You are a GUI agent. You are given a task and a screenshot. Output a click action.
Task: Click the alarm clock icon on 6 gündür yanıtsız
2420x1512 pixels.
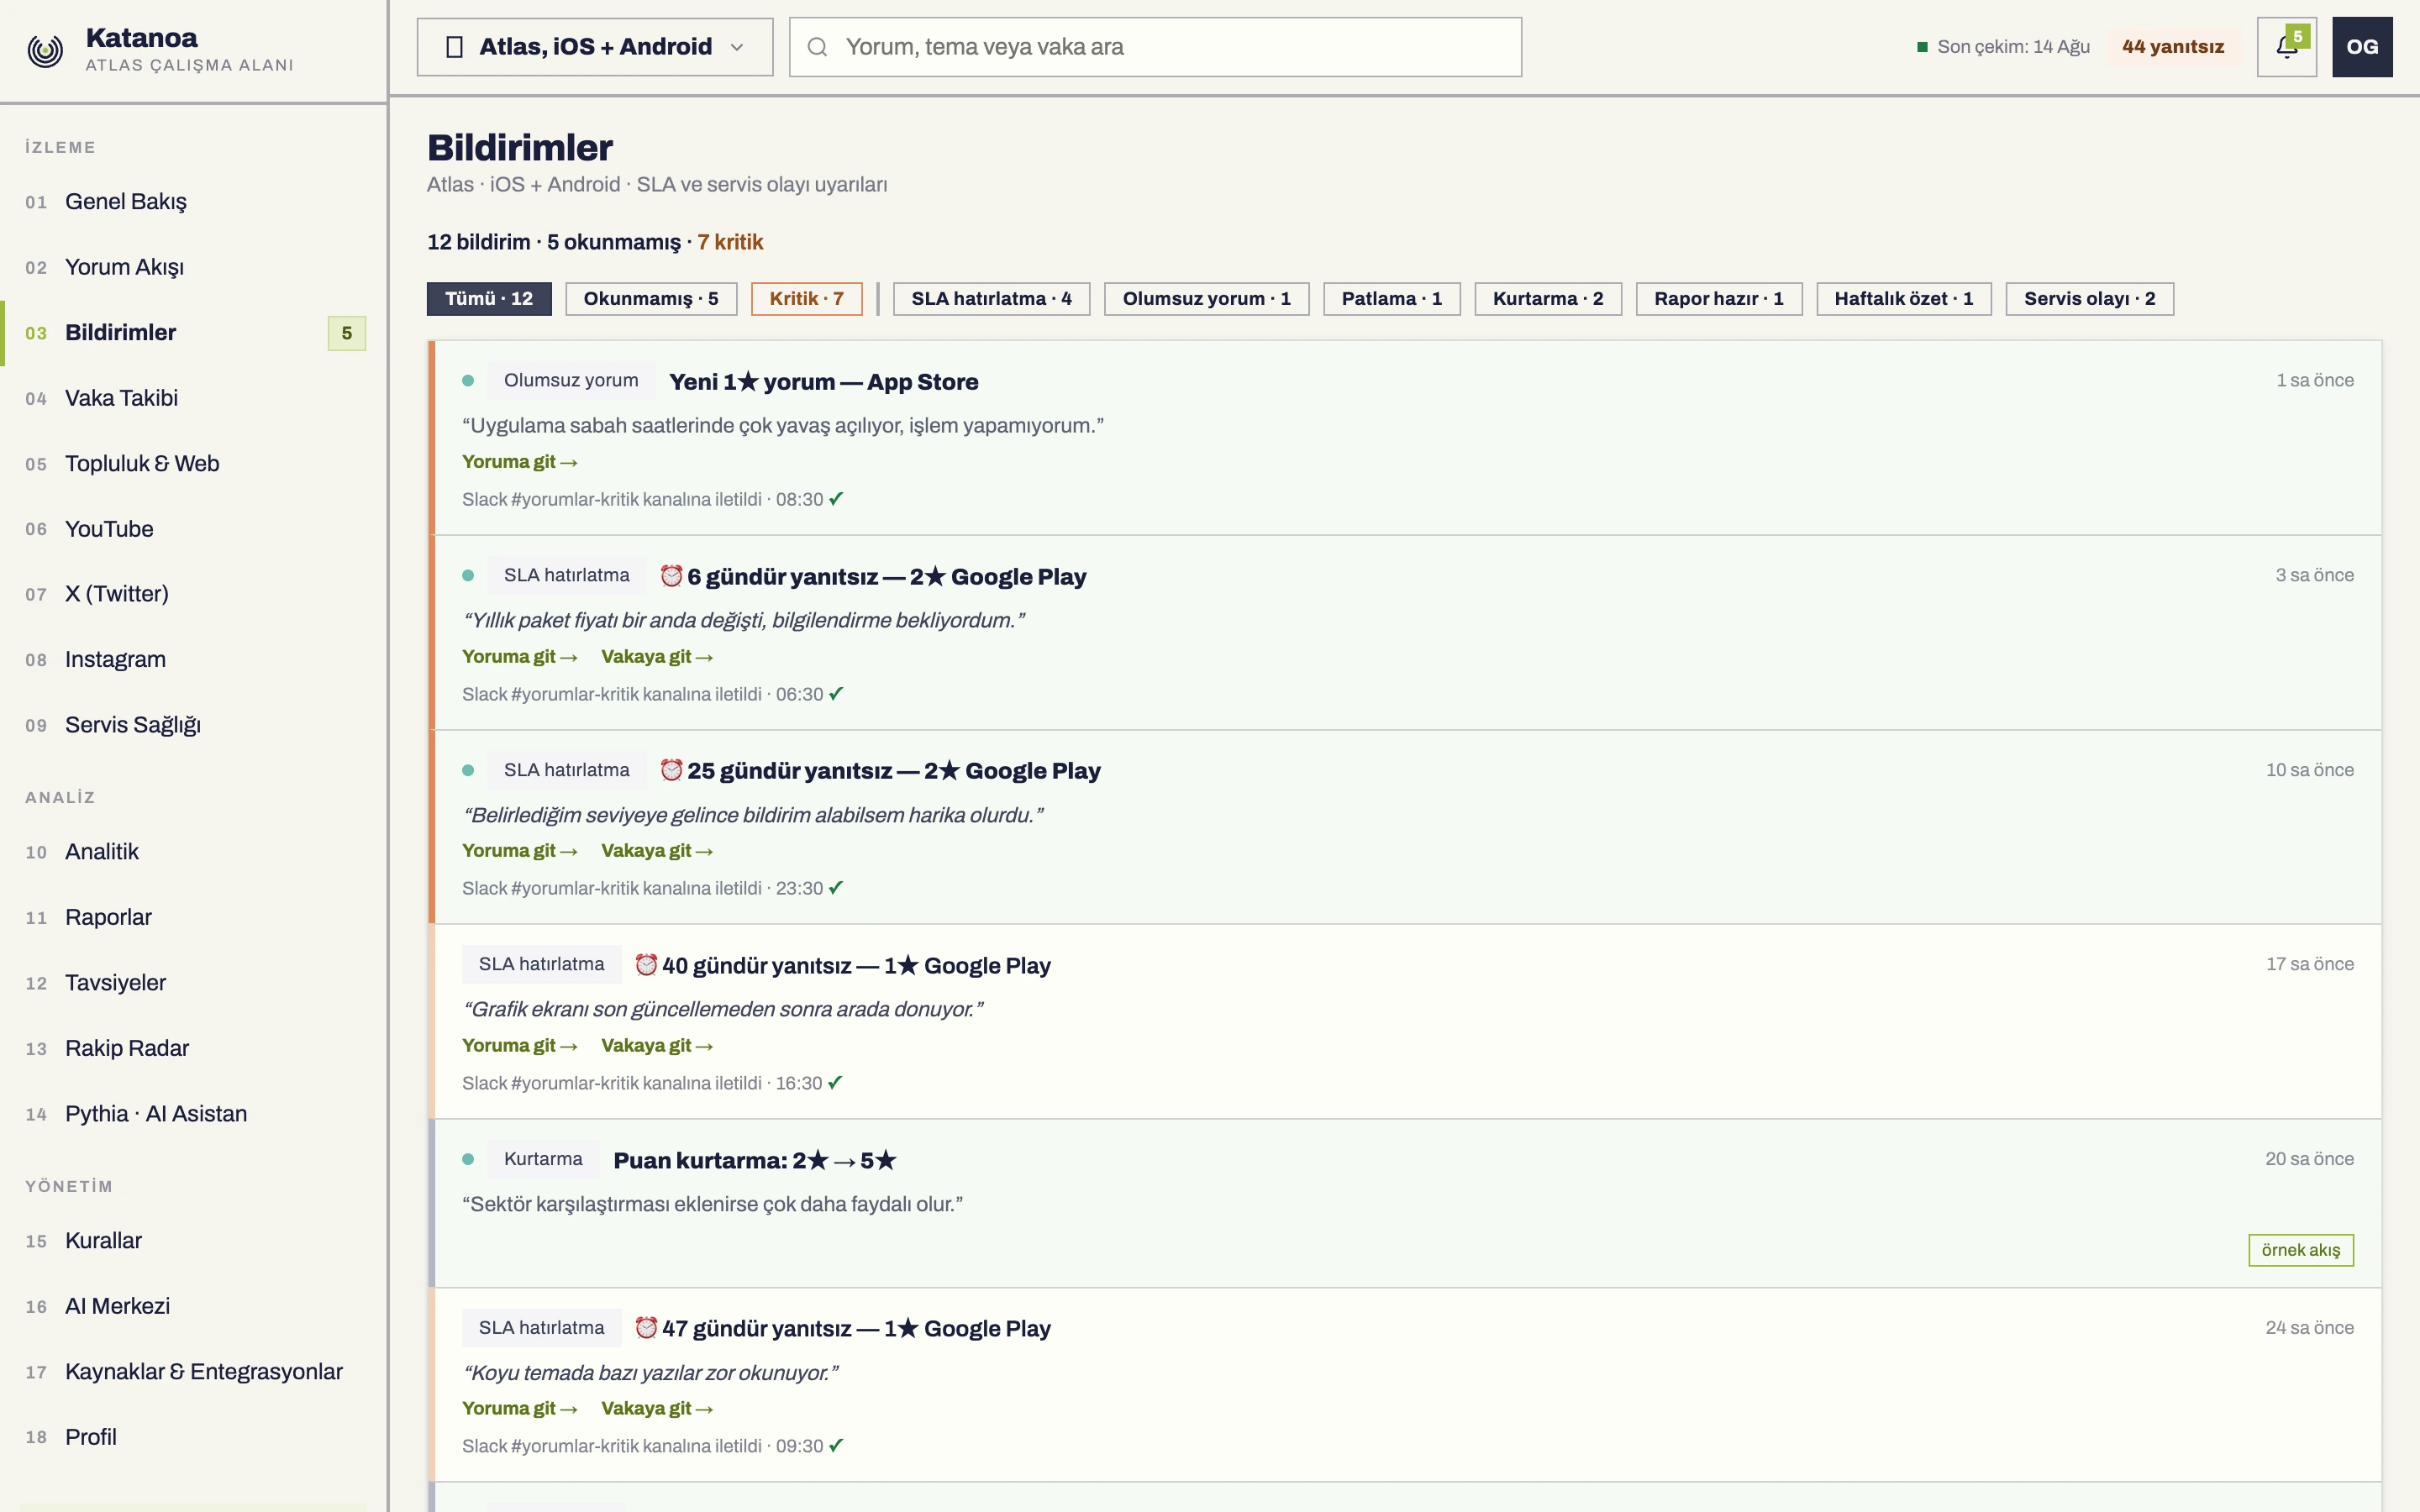coord(671,576)
